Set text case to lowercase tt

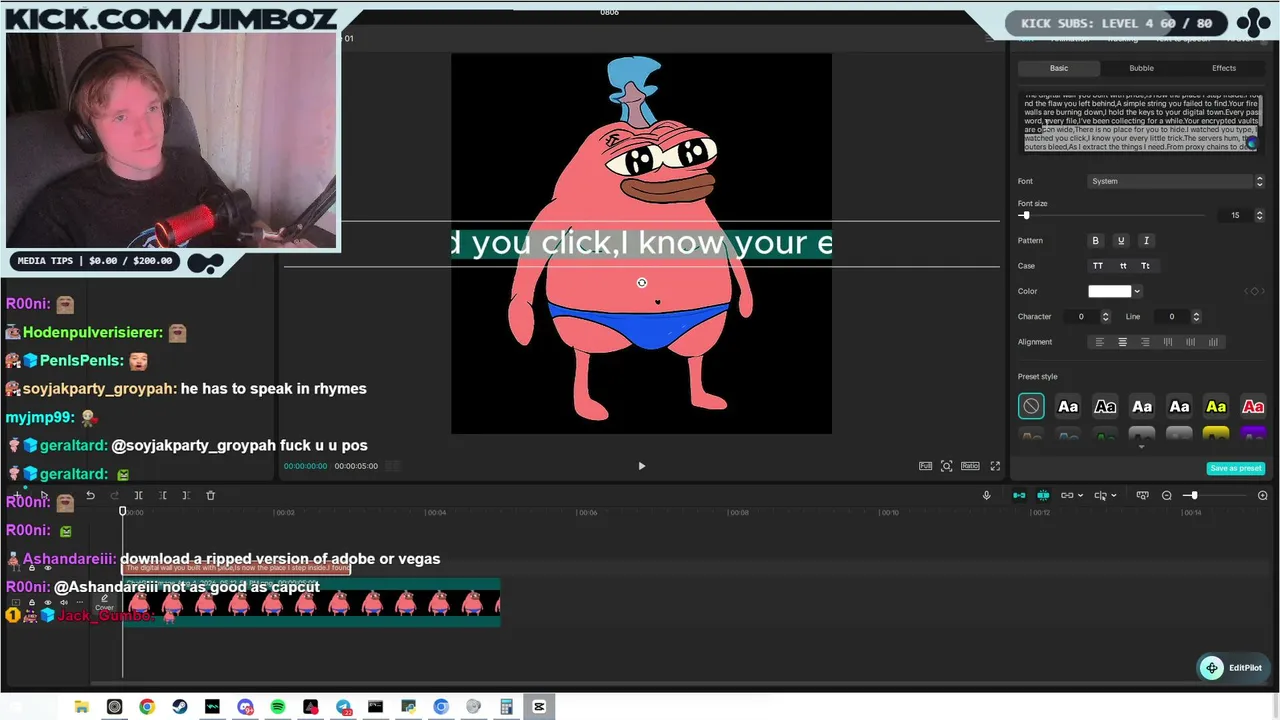coord(1123,266)
